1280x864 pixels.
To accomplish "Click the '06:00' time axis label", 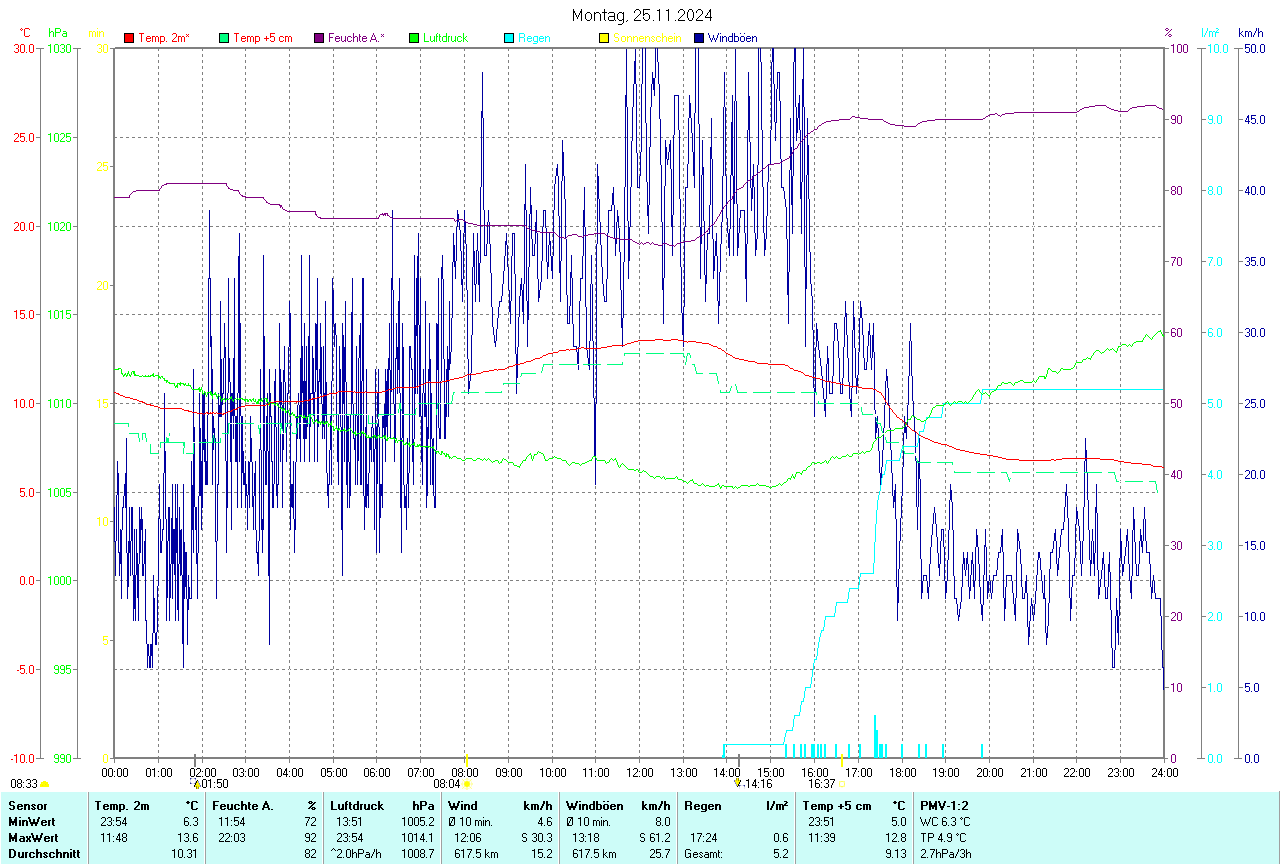I will coord(377,772).
